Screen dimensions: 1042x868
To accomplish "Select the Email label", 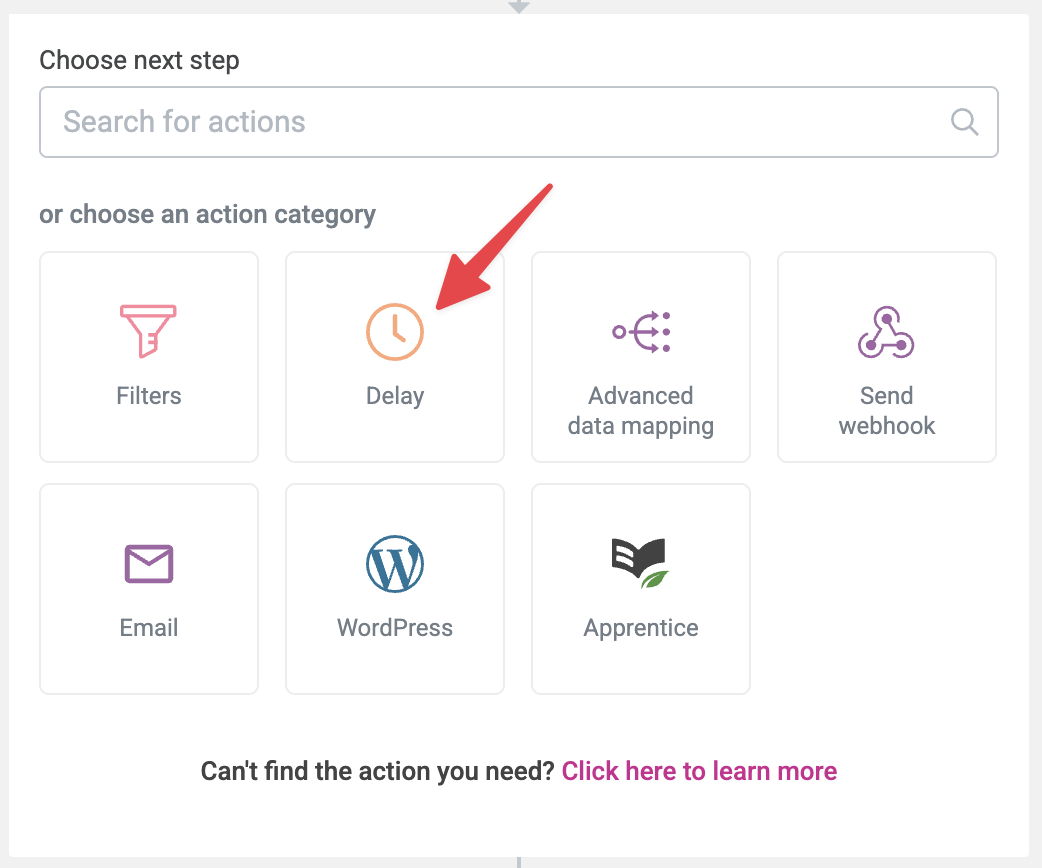I will tap(149, 628).
